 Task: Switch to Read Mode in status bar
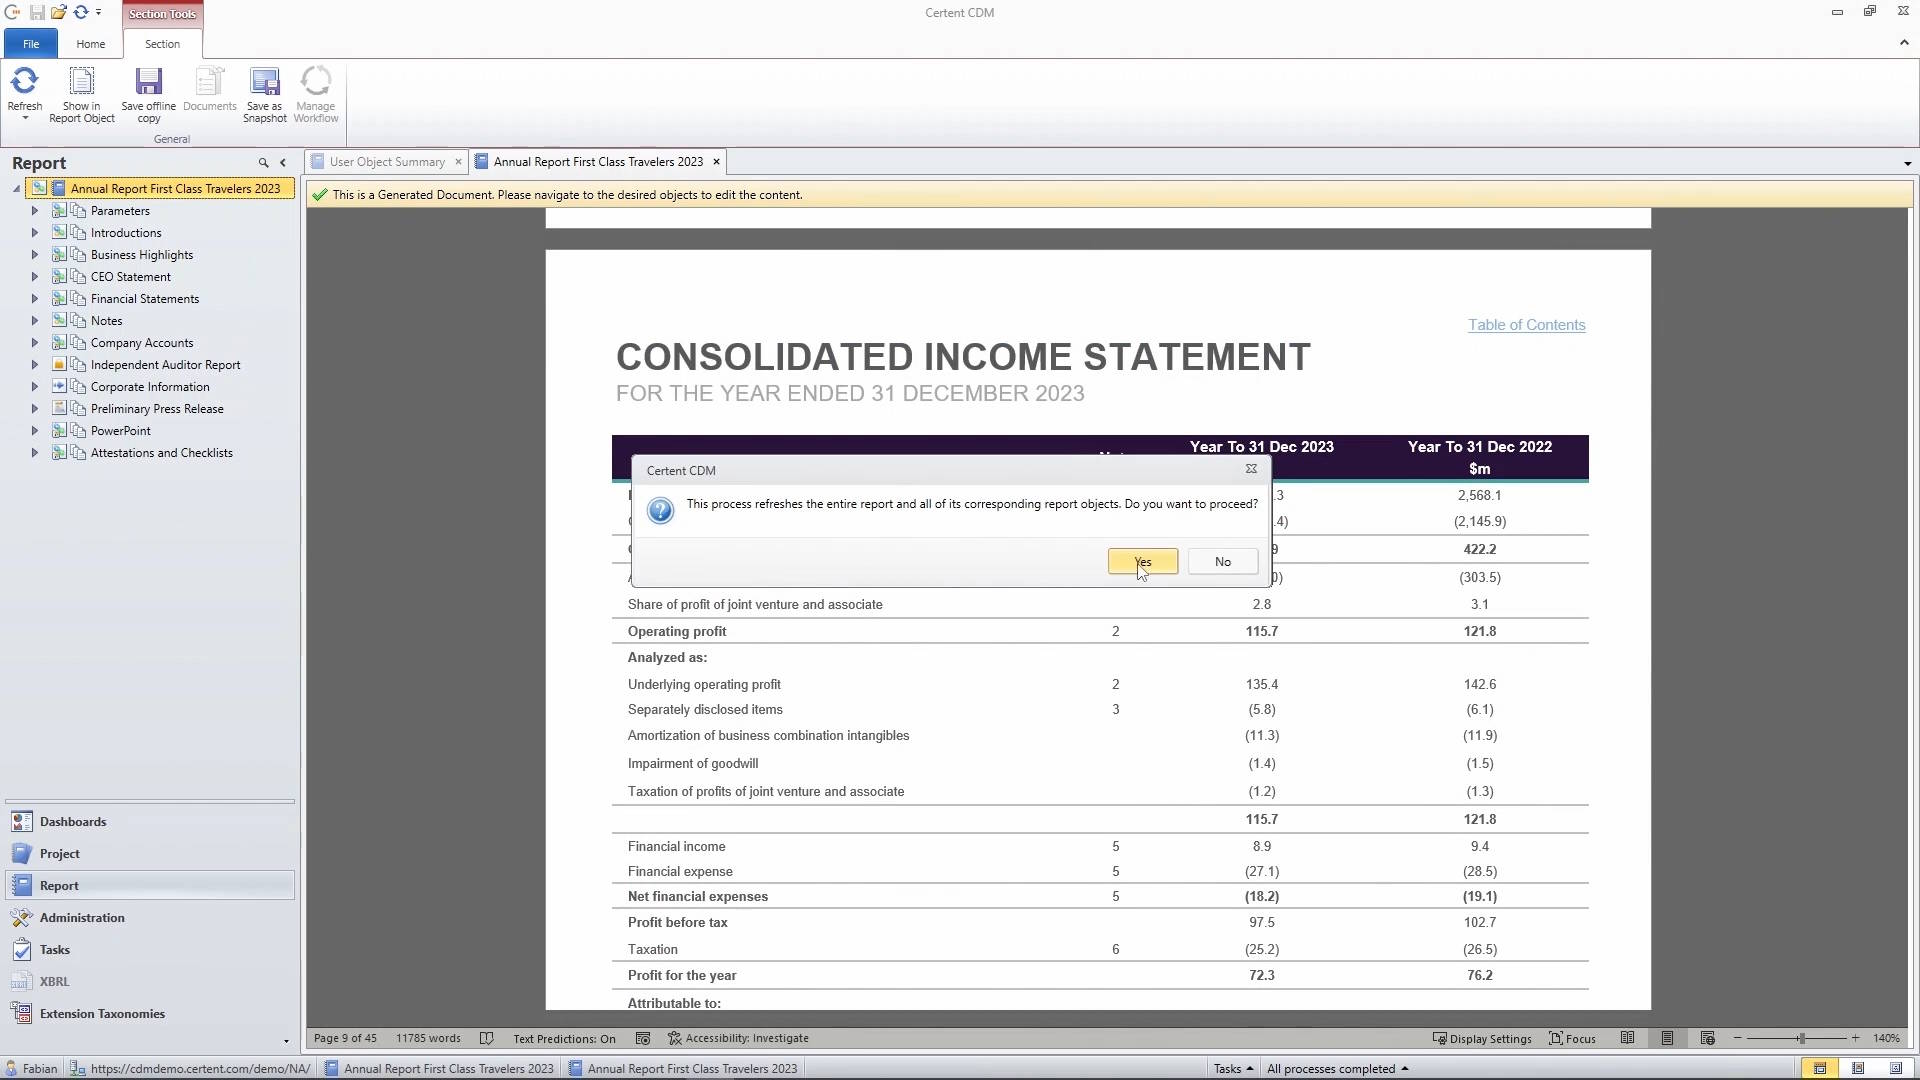pyautogui.click(x=1628, y=1038)
